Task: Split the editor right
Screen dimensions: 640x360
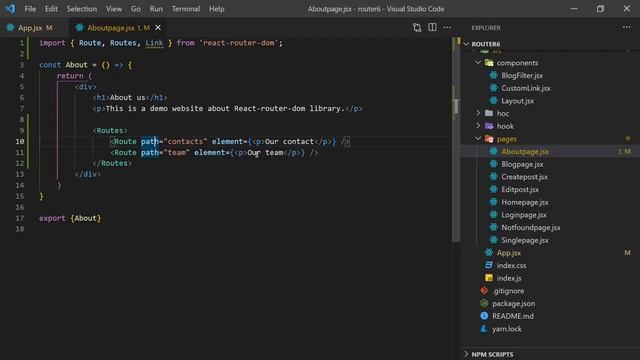Action: 432,27
